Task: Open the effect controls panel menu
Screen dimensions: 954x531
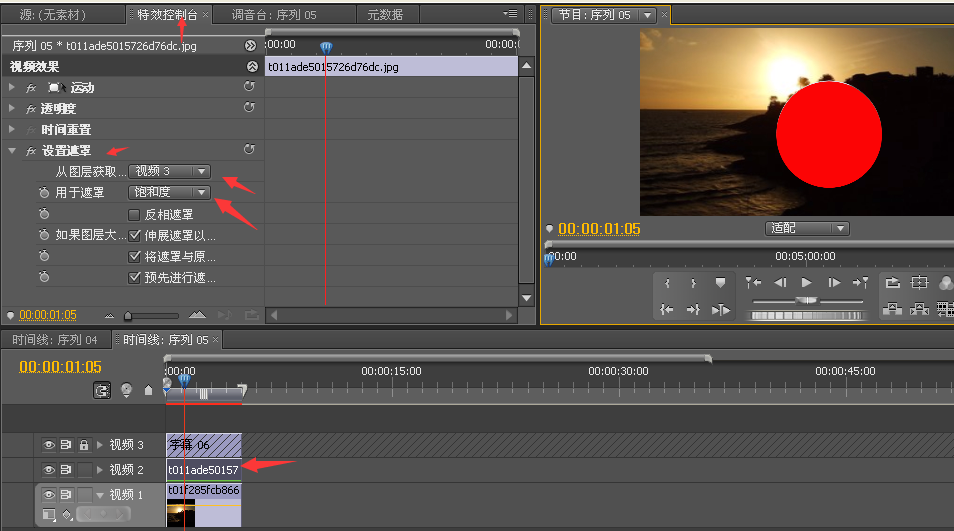Action: click(x=510, y=13)
